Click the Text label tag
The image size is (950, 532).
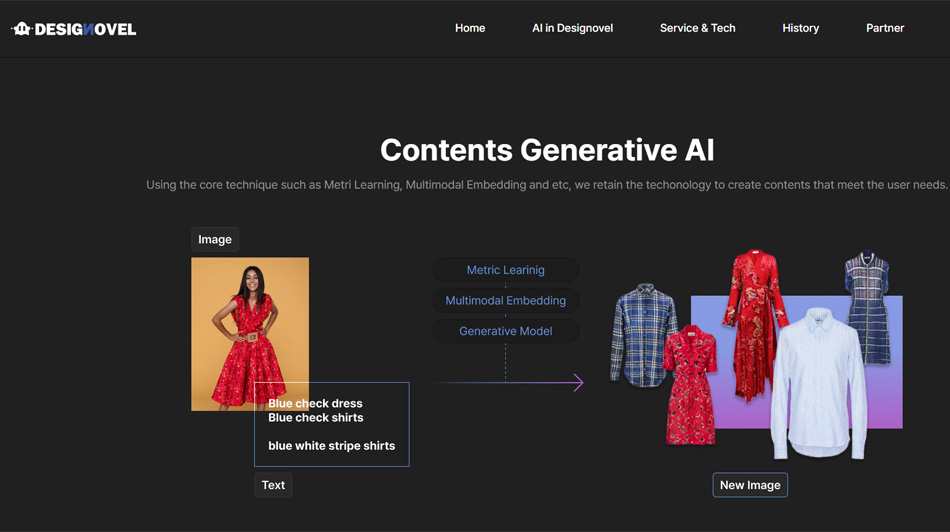coord(273,485)
